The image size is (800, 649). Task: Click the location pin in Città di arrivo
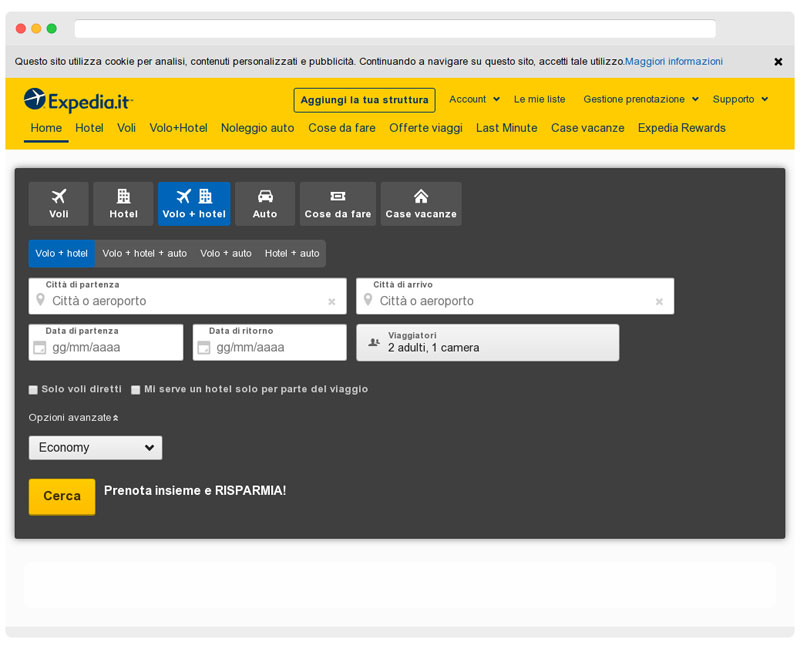[368, 299]
